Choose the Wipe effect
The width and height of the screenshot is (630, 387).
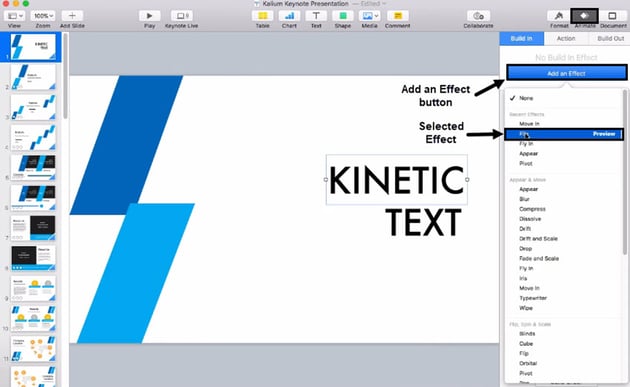pos(526,308)
